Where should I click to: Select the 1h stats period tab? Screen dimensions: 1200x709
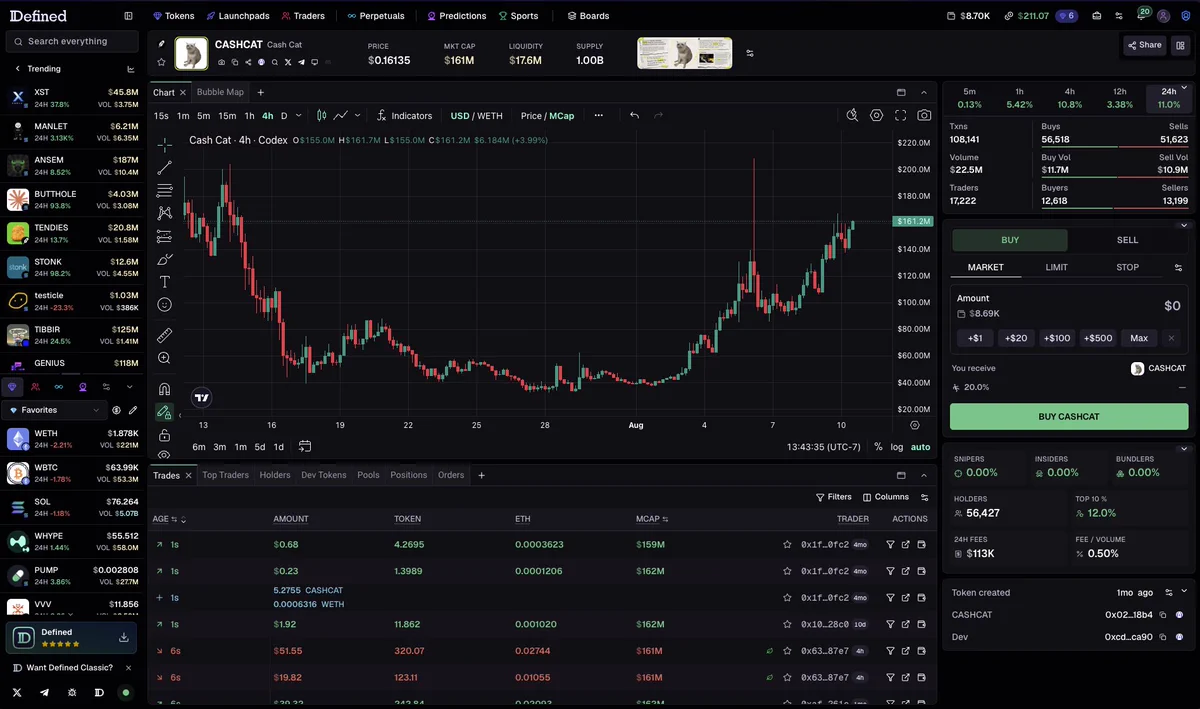coord(1019,98)
